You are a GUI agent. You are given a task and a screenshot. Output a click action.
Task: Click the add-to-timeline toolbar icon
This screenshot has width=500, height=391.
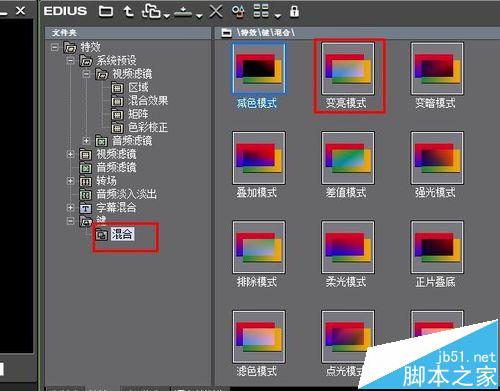183,12
